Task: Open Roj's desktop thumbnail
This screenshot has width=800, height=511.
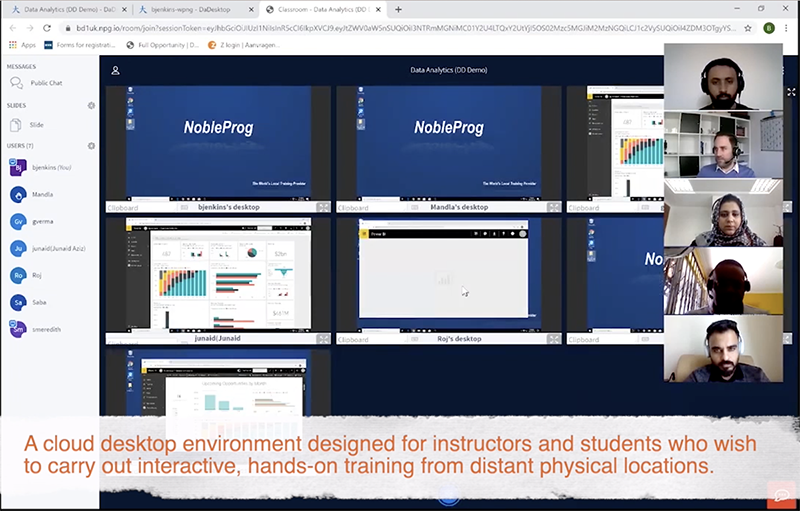Action: [449, 275]
